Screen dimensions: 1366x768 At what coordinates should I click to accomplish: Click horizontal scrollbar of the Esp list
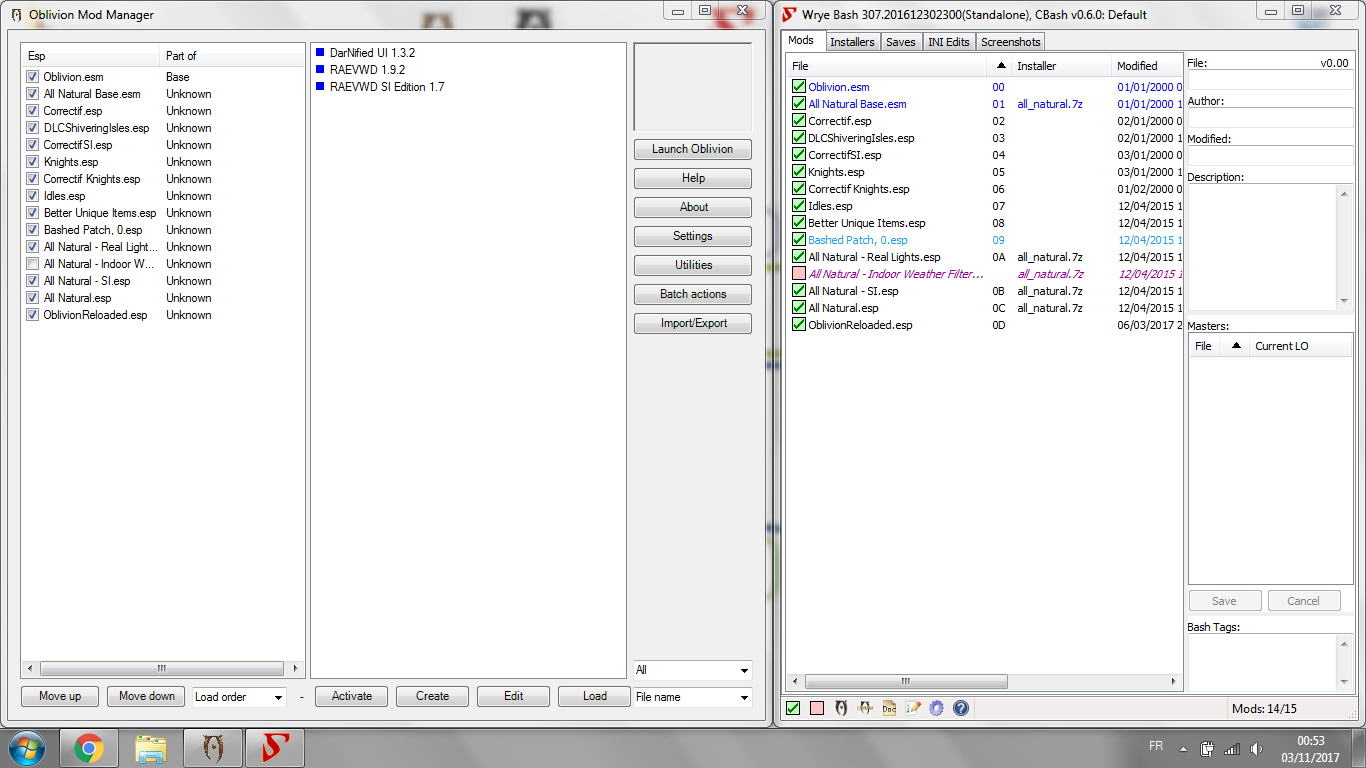tap(163, 668)
